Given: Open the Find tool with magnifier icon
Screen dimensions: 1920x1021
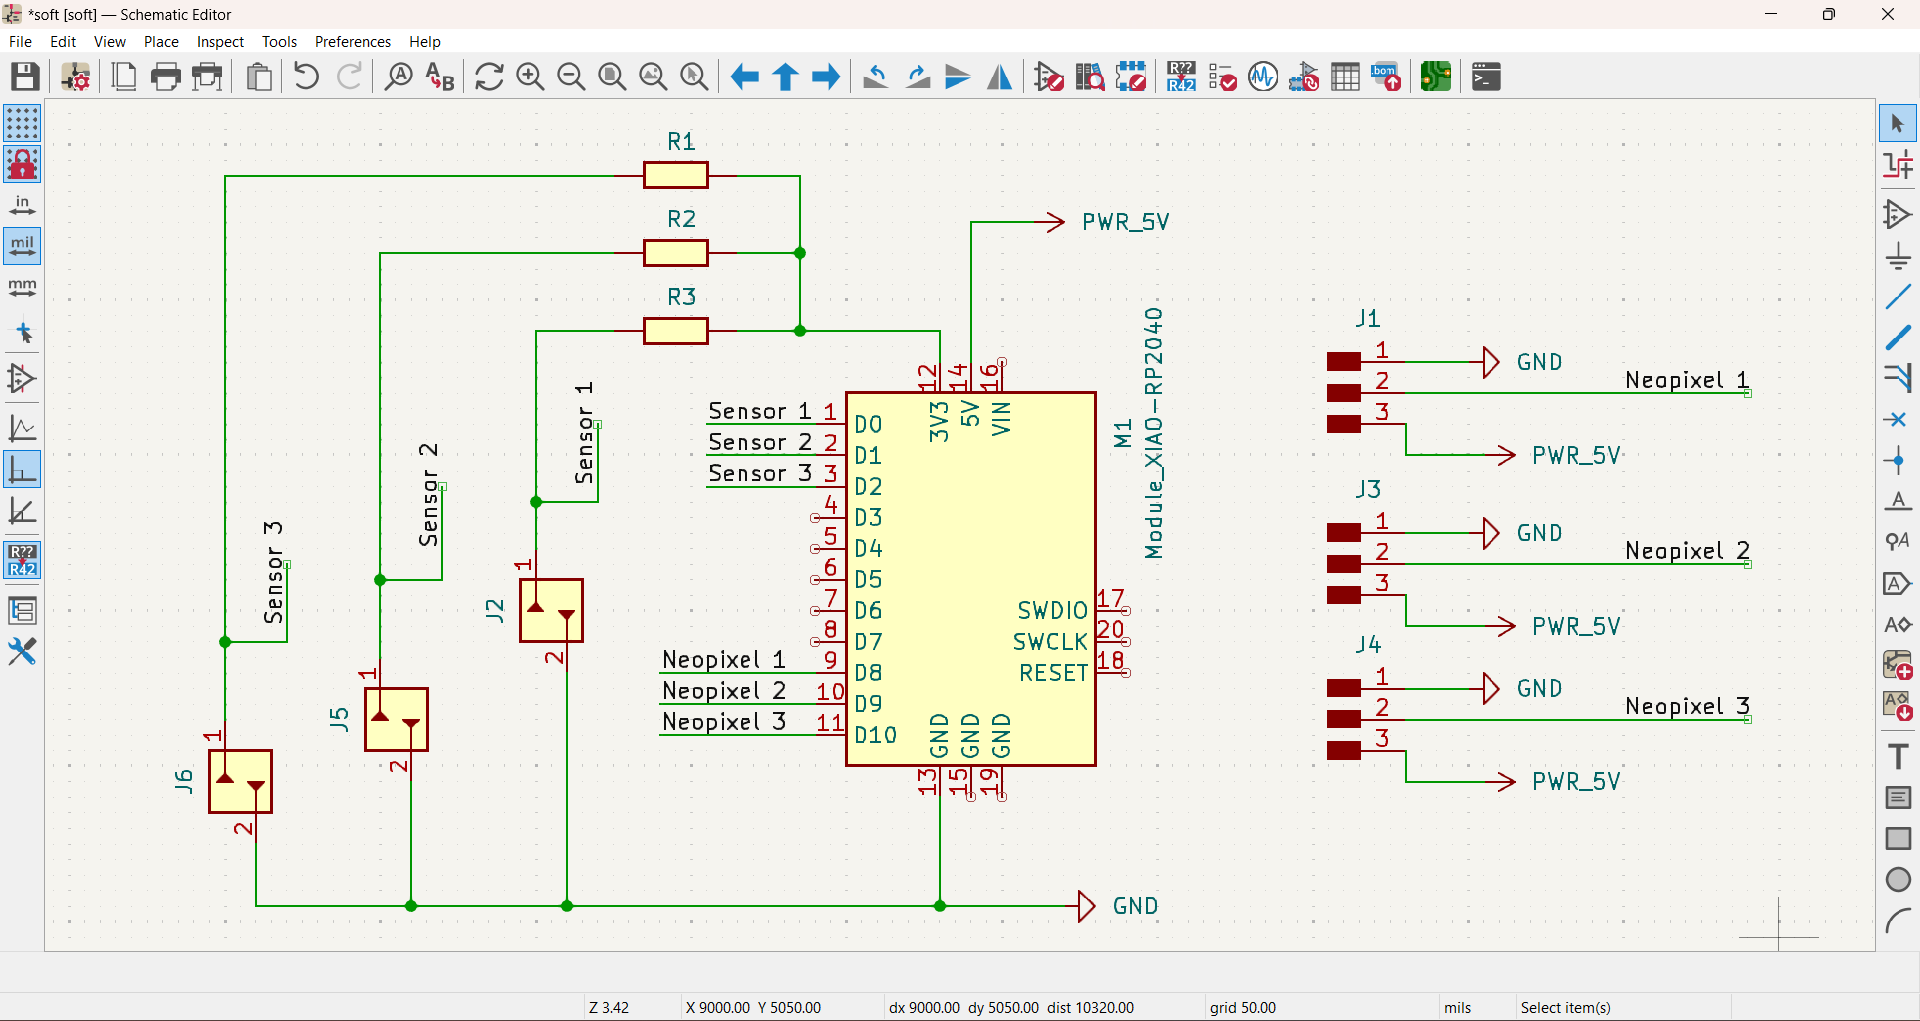Looking at the screenshot, I should point(399,76).
